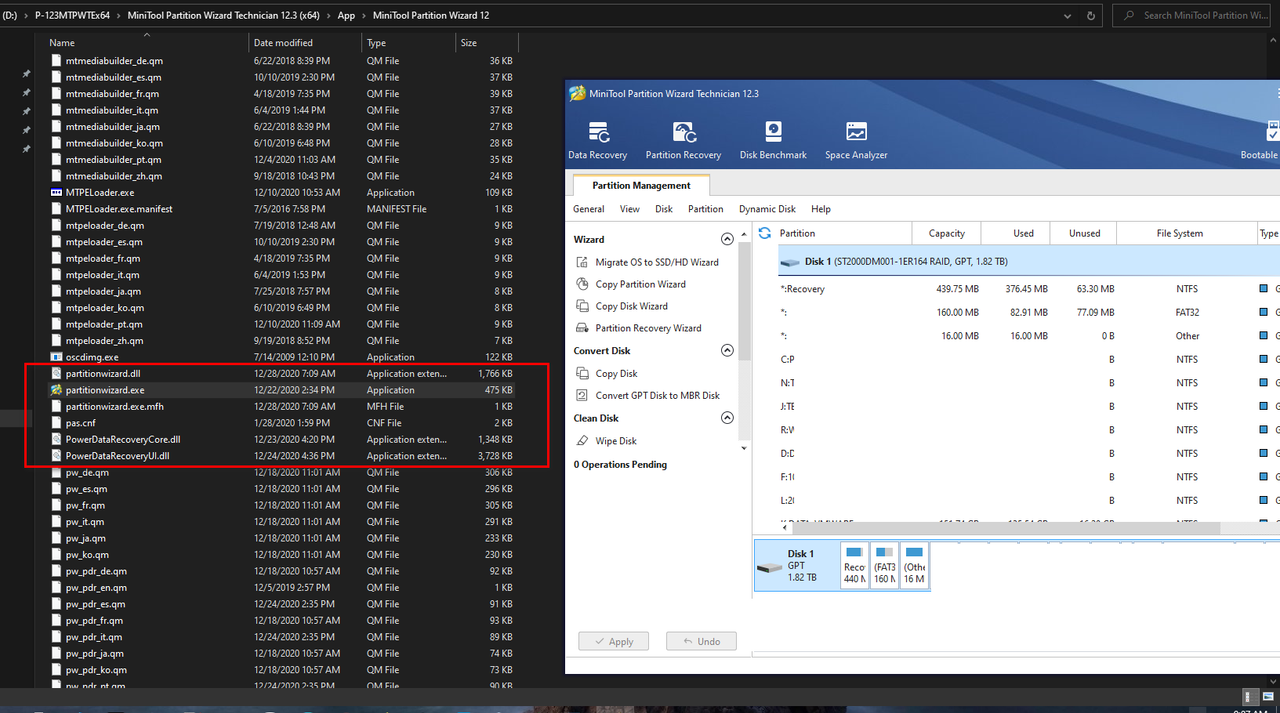Switch Explorer to large icons view

pos(1267,696)
